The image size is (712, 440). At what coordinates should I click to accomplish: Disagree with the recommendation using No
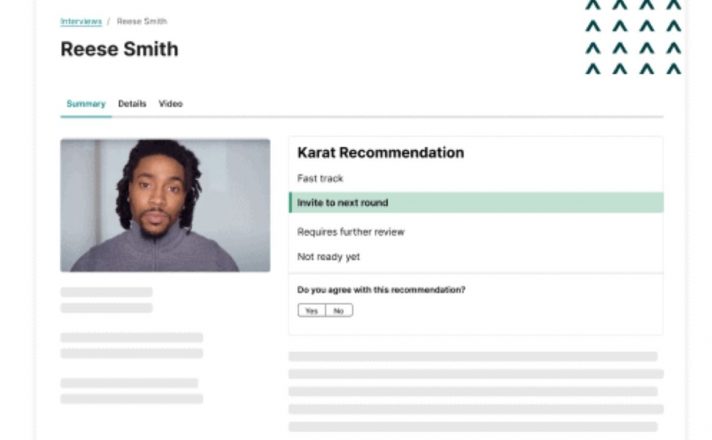[339, 311]
